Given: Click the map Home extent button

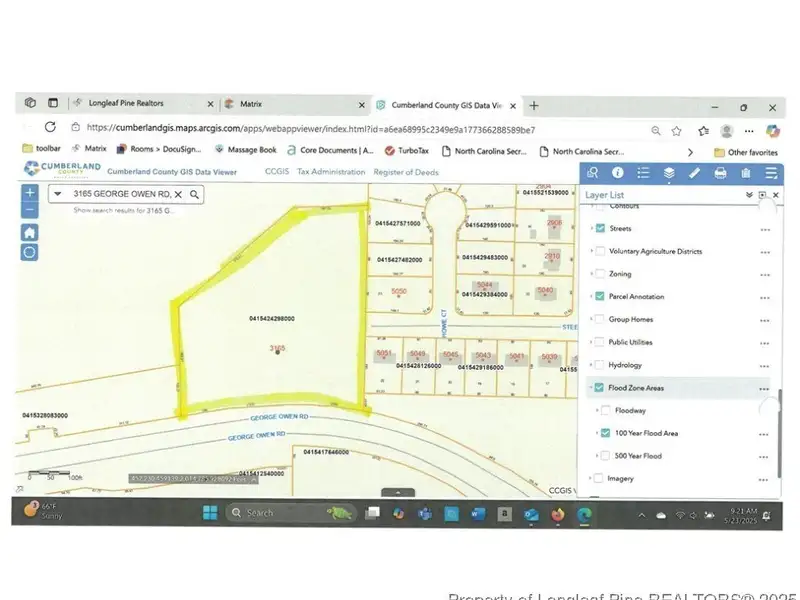Looking at the screenshot, I should [30, 231].
